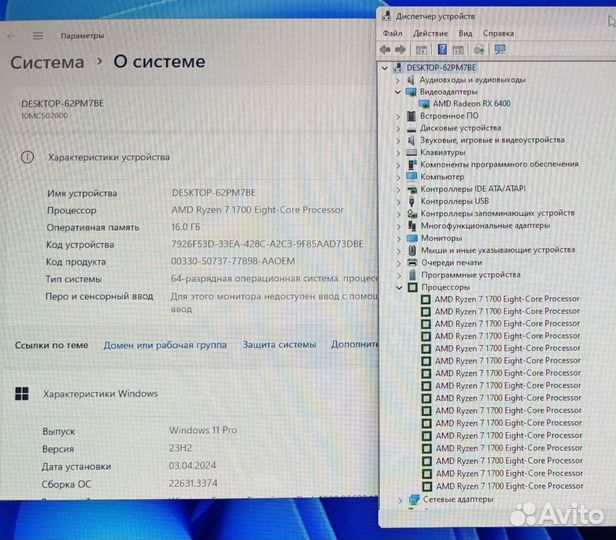Open the Действие menu

tap(430, 33)
